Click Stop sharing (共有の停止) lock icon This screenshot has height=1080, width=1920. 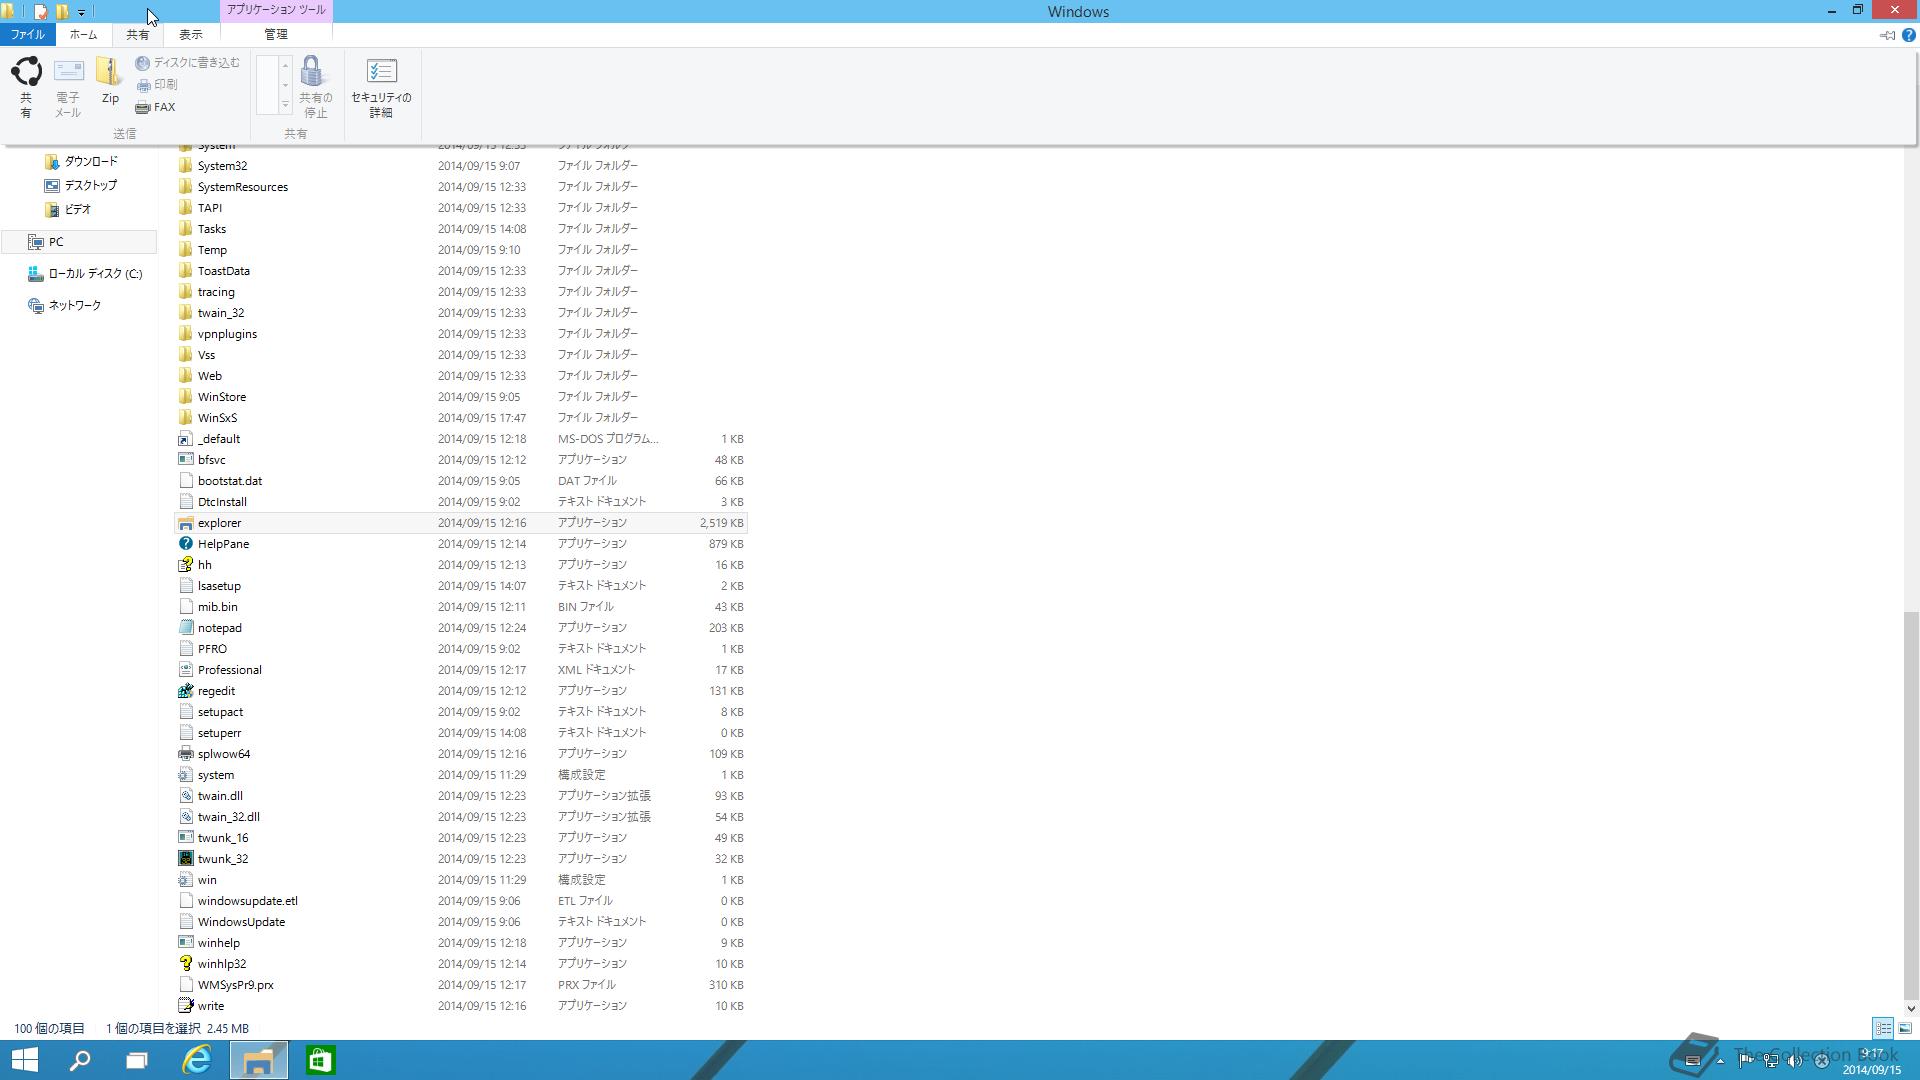pyautogui.click(x=315, y=88)
